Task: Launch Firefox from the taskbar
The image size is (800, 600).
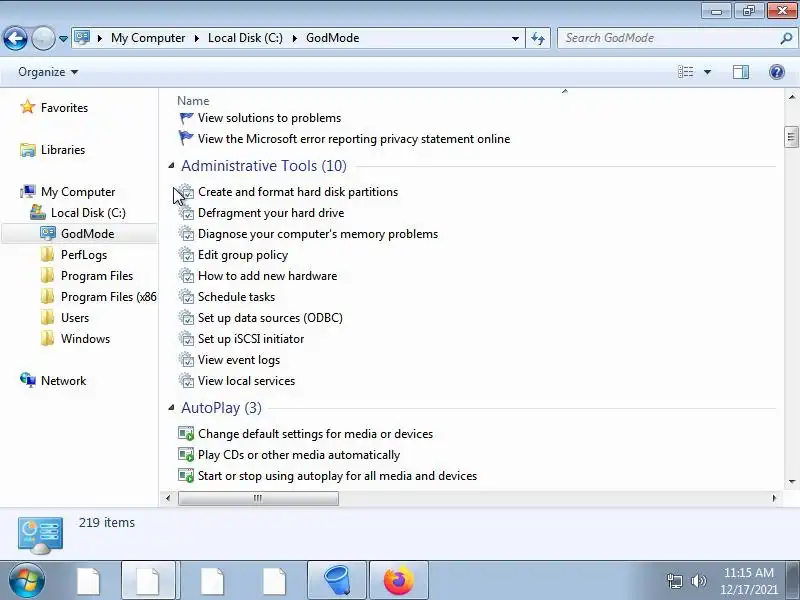Action: click(x=398, y=581)
